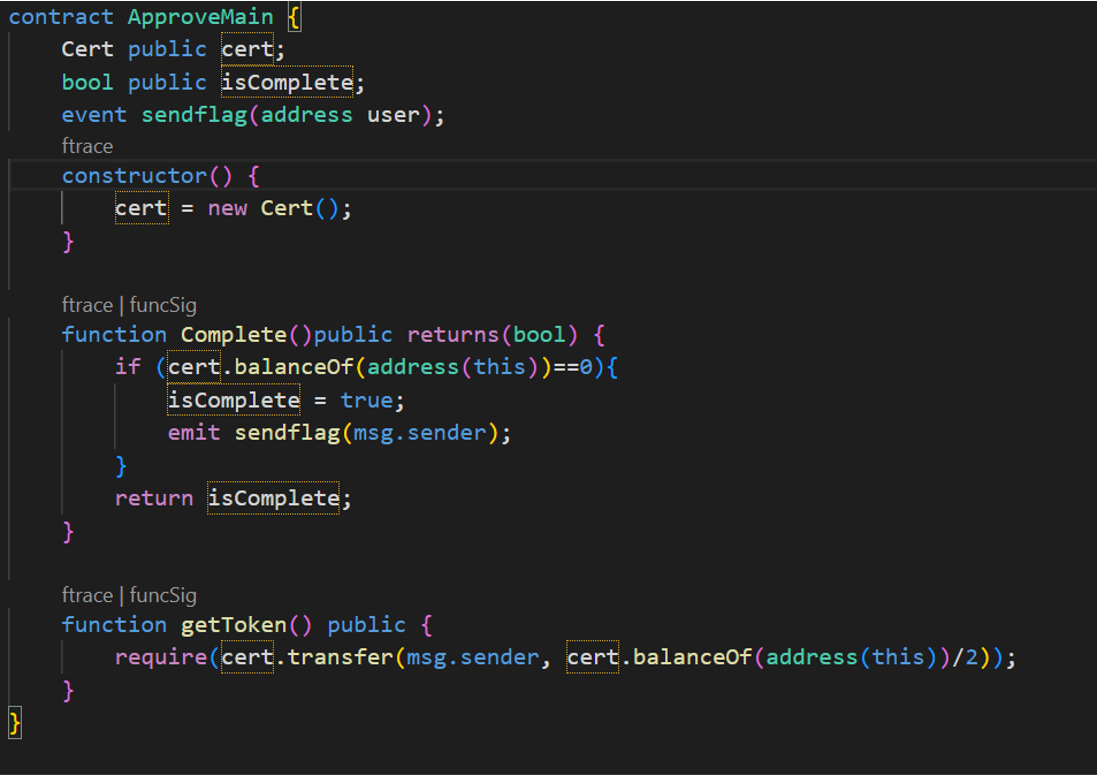Screen dimensions: 1097x775
Task: Click the ftrace code lens above constructor
Action: (87, 146)
